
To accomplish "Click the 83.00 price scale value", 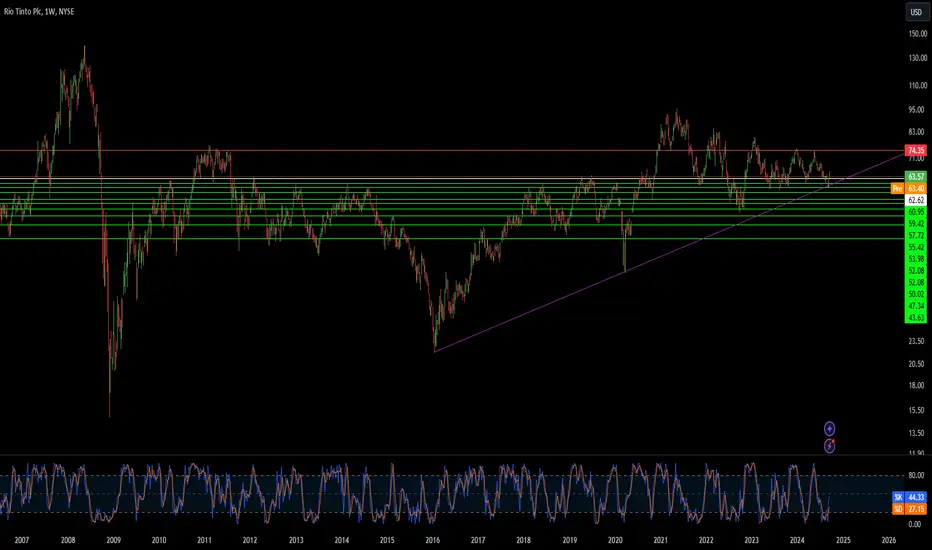I will (x=916, y=132).
